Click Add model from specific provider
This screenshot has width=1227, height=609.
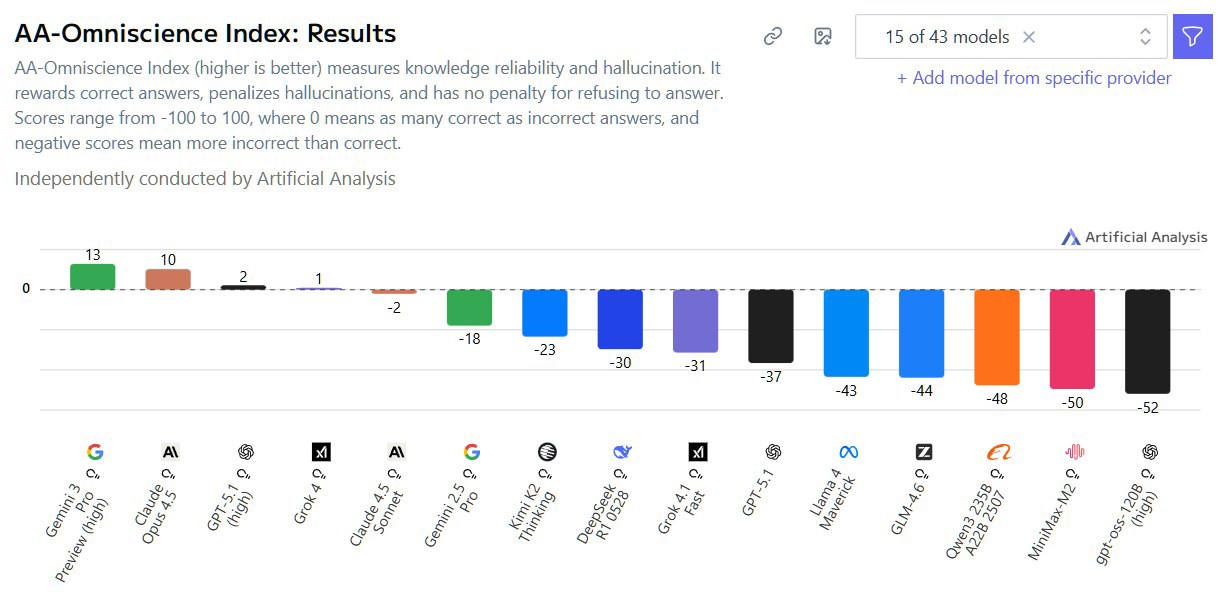(1035, 78)
